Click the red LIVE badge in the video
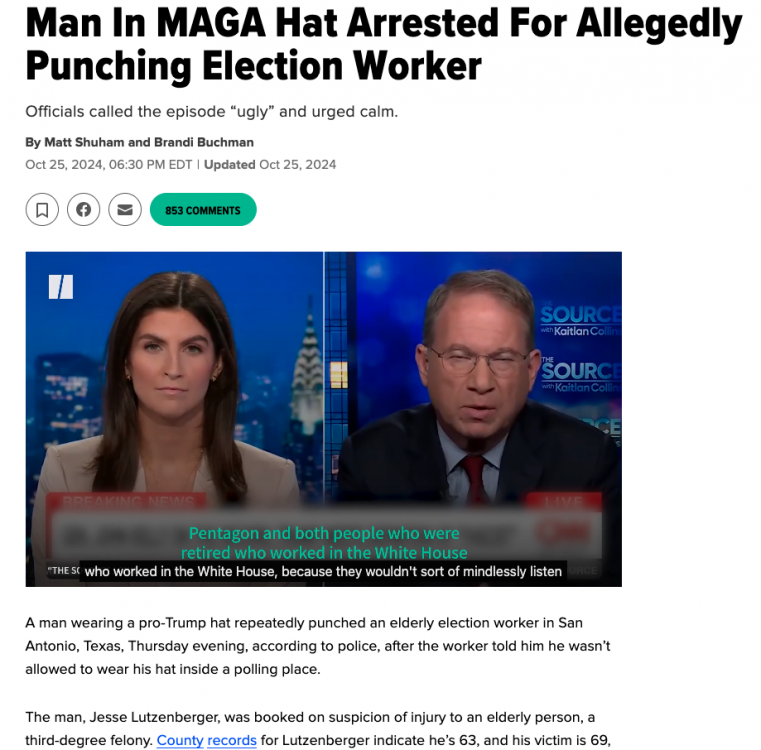The image size is (761, 750). coord(564,501)
